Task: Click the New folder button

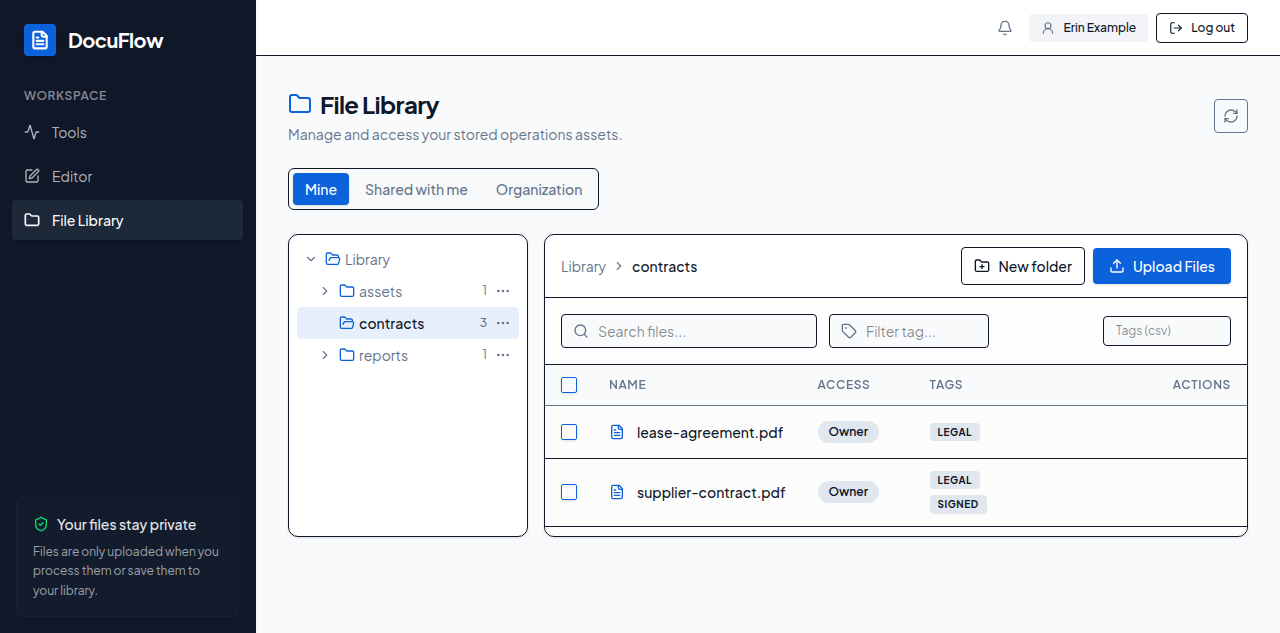Action: tap(1023, 266)
